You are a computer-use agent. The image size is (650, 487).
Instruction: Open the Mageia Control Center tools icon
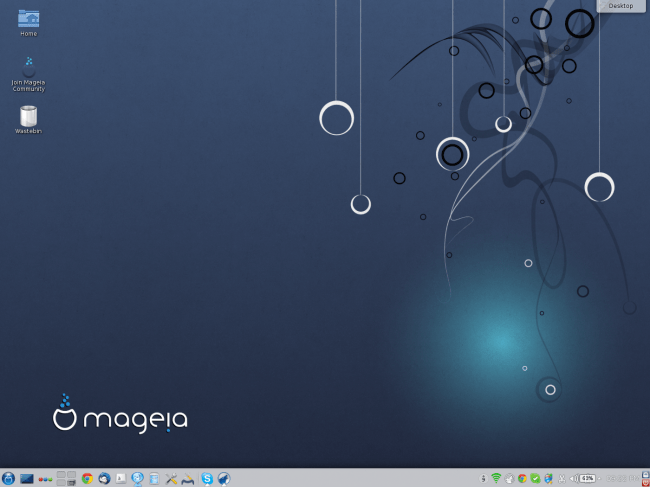click(x=171, y=479)
